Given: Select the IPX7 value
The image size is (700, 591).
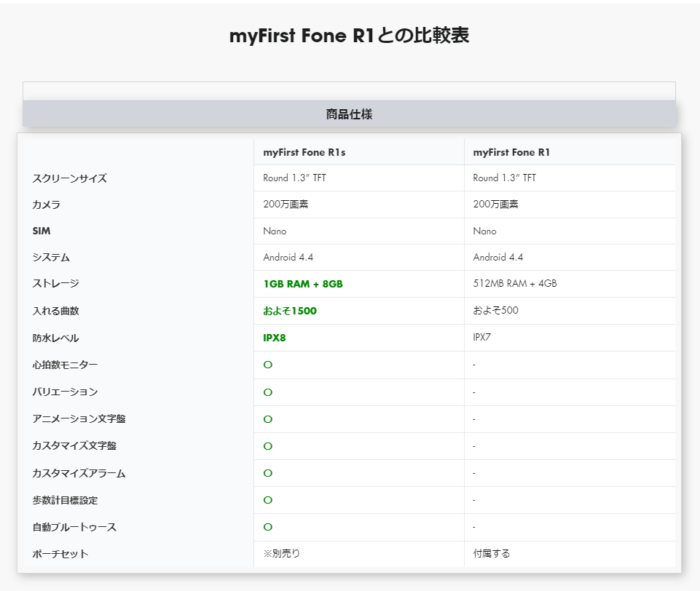Looking at the screenshot, I should coord(482,337).
